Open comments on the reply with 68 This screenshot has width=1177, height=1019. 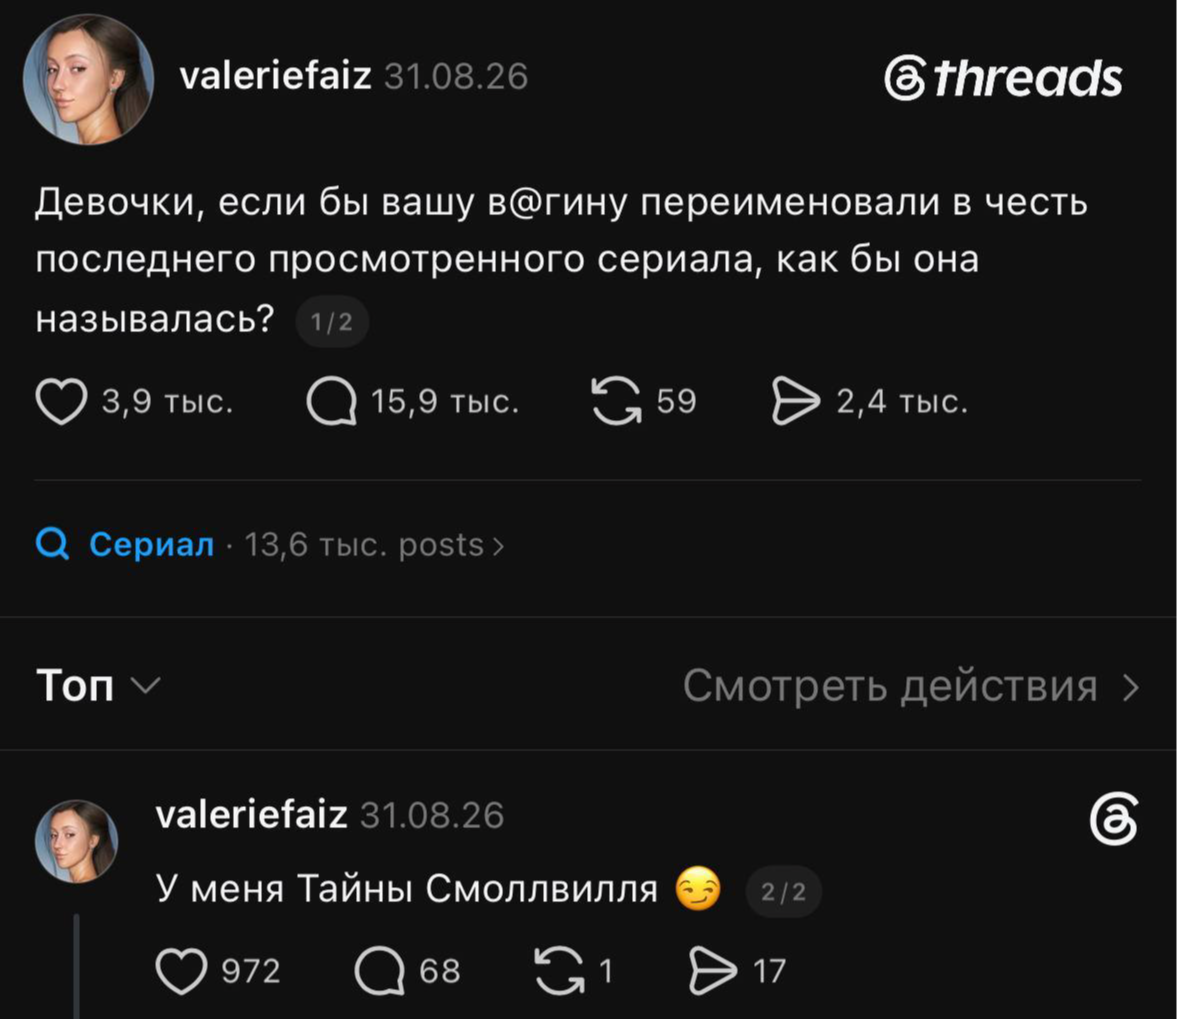pos(379,971)
